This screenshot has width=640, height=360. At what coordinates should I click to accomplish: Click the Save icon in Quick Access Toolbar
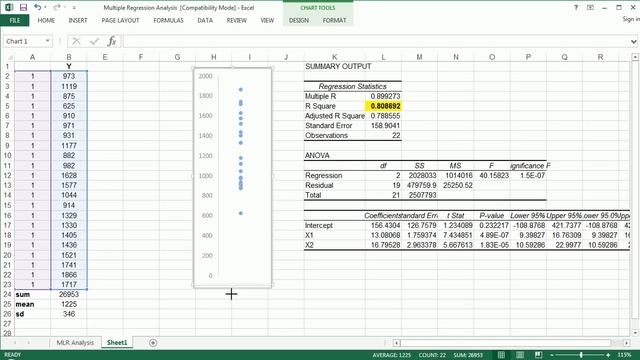[x=23, y=7]
